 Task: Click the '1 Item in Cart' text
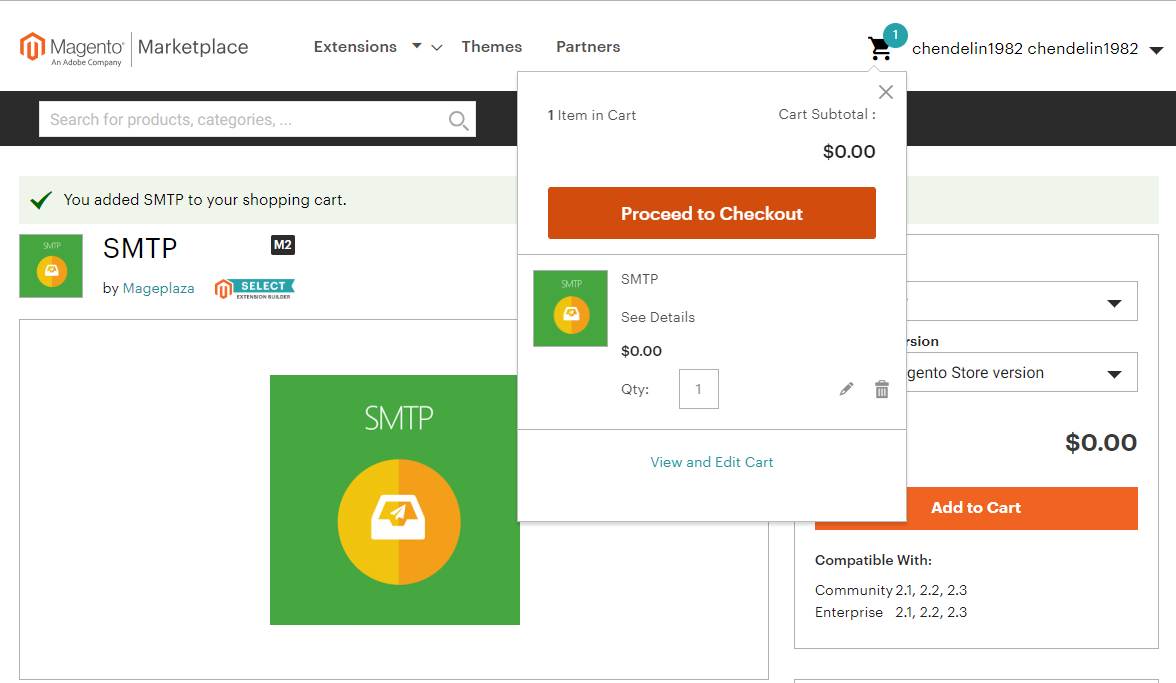(592, 115)
